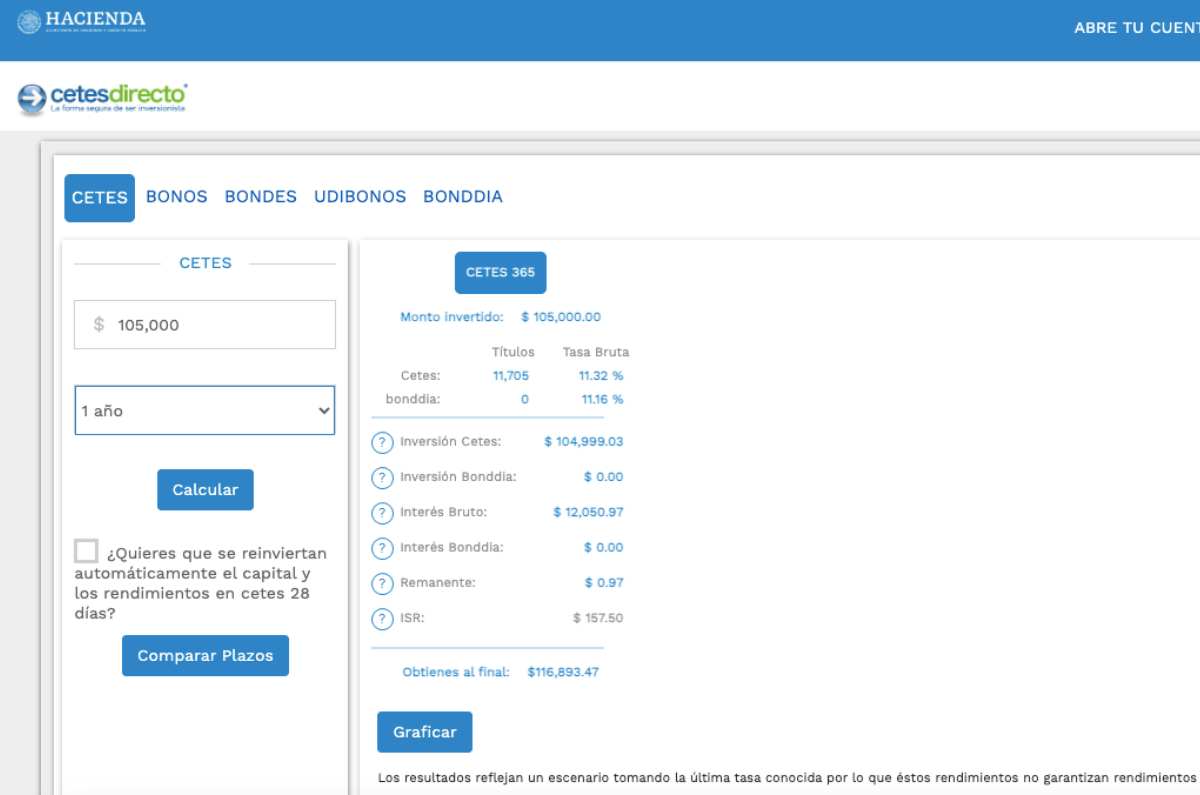Viewport: 1200px width, 795px height.
Task: Focus the investment amount field showing 105,000
Action: coord(205,325)
